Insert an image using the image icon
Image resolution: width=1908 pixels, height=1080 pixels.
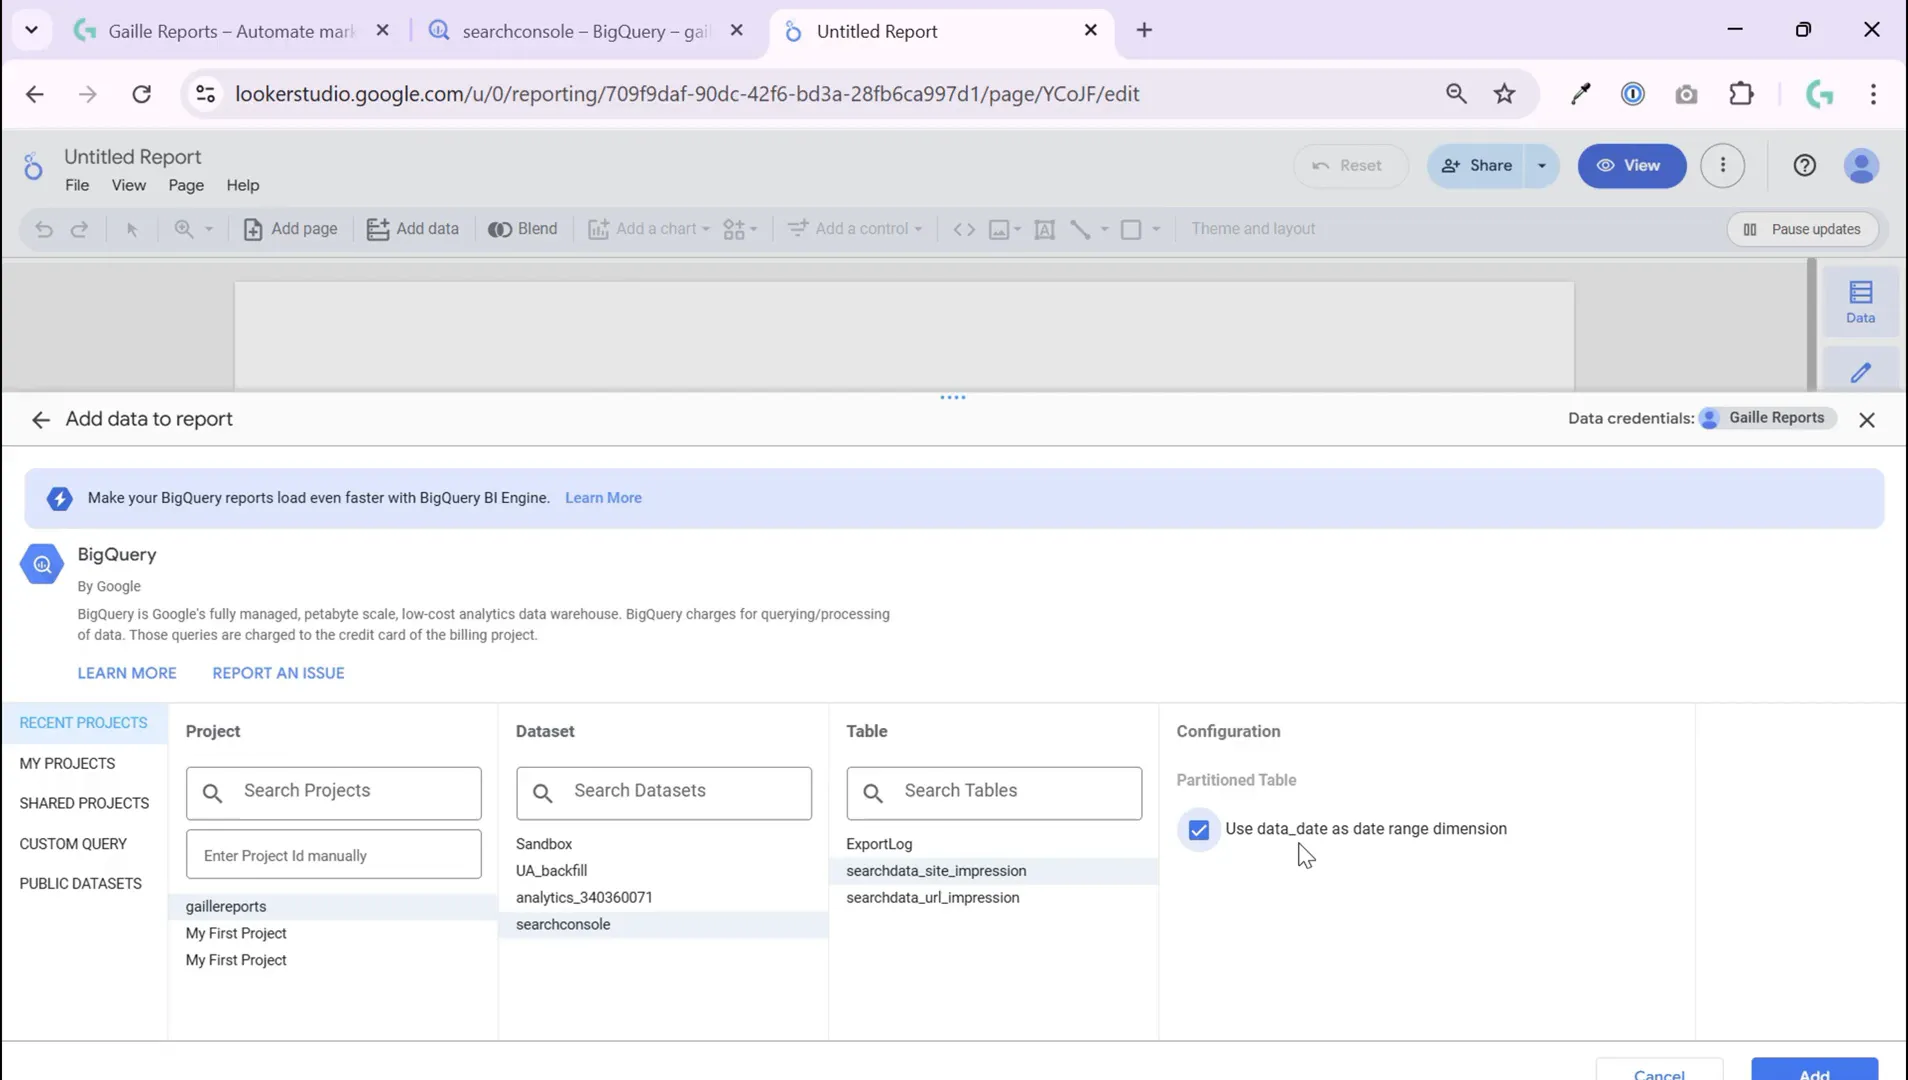pos(998,229)
